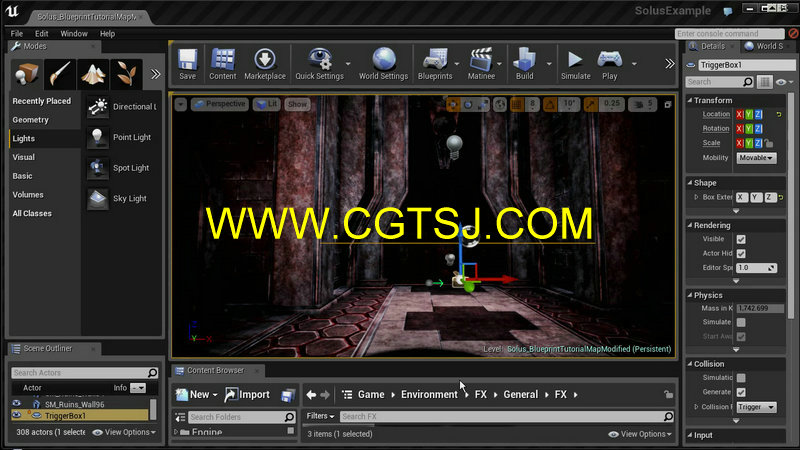The height and width of the screenshot is (450, 800).
Task: Open the Play options dropdown arrow
Action: pos(634,64)
